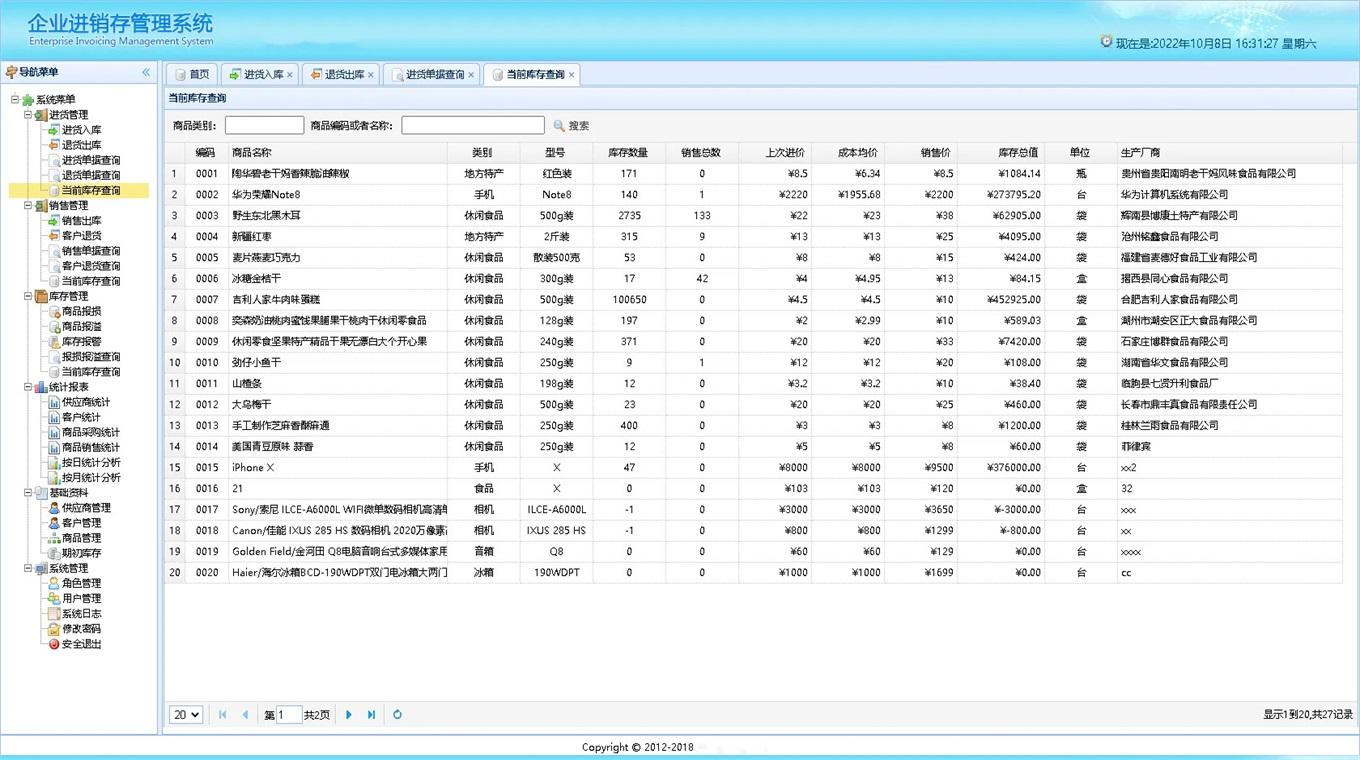
Task: Click 安全退出 to log out
Action: 81,644
